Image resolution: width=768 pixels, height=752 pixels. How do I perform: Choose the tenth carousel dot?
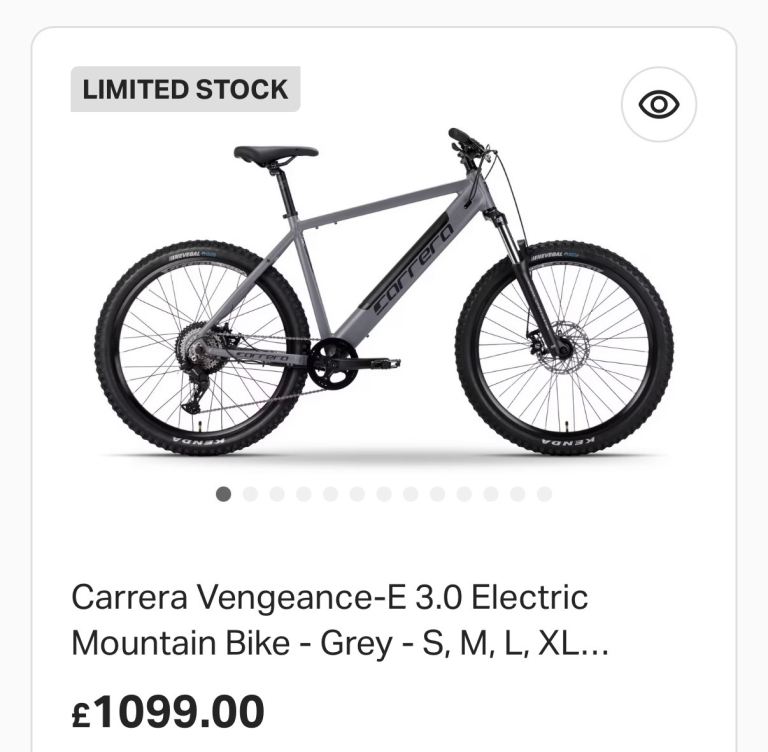(464, 494)
